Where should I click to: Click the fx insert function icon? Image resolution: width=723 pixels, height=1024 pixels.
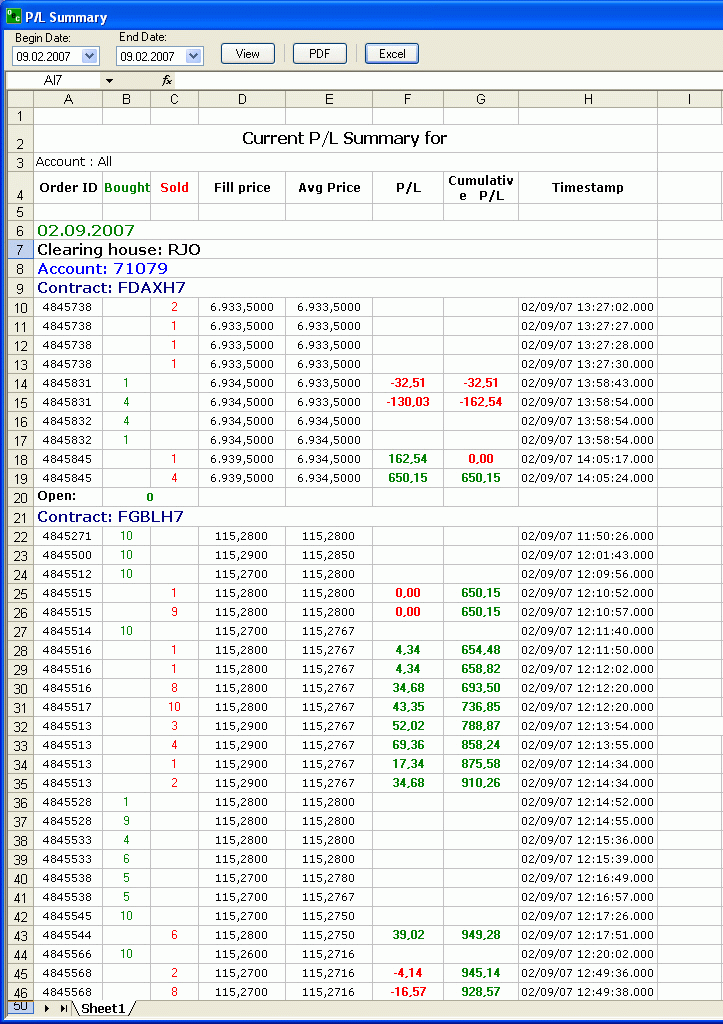point(167,80)
